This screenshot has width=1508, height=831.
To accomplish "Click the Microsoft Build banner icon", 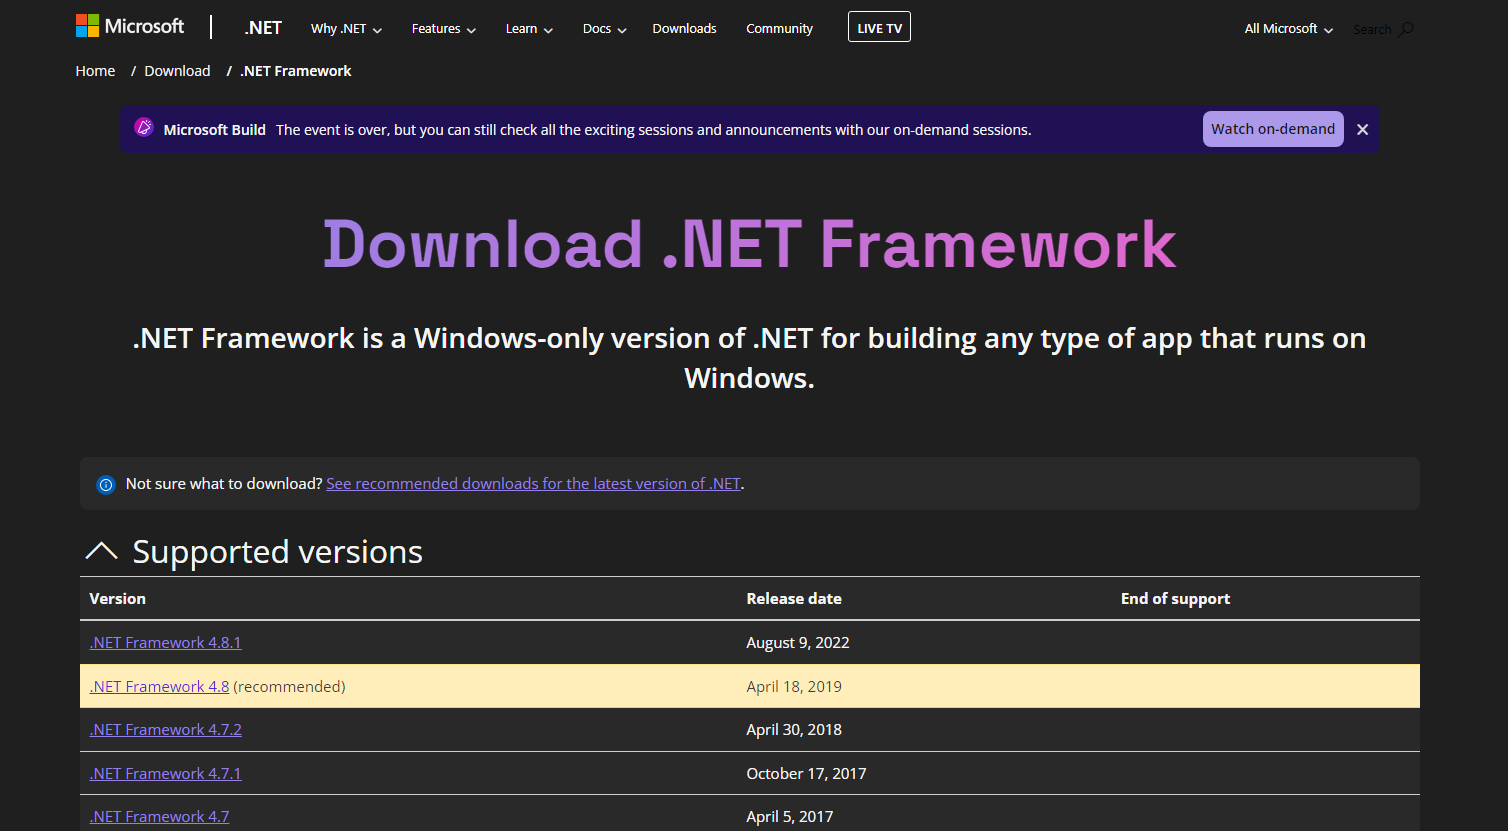I will coord(144,128).
